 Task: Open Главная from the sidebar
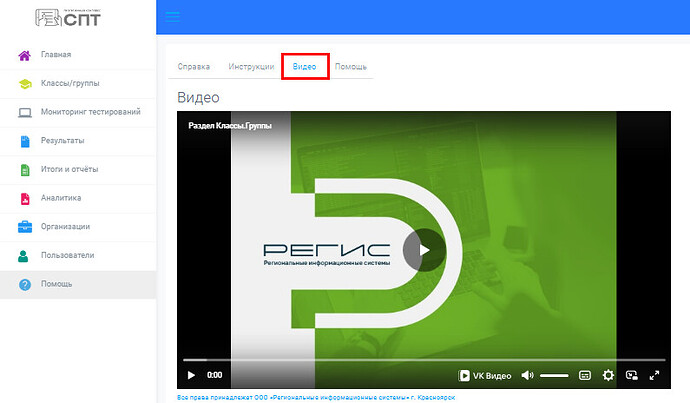[x=55, y=54]
